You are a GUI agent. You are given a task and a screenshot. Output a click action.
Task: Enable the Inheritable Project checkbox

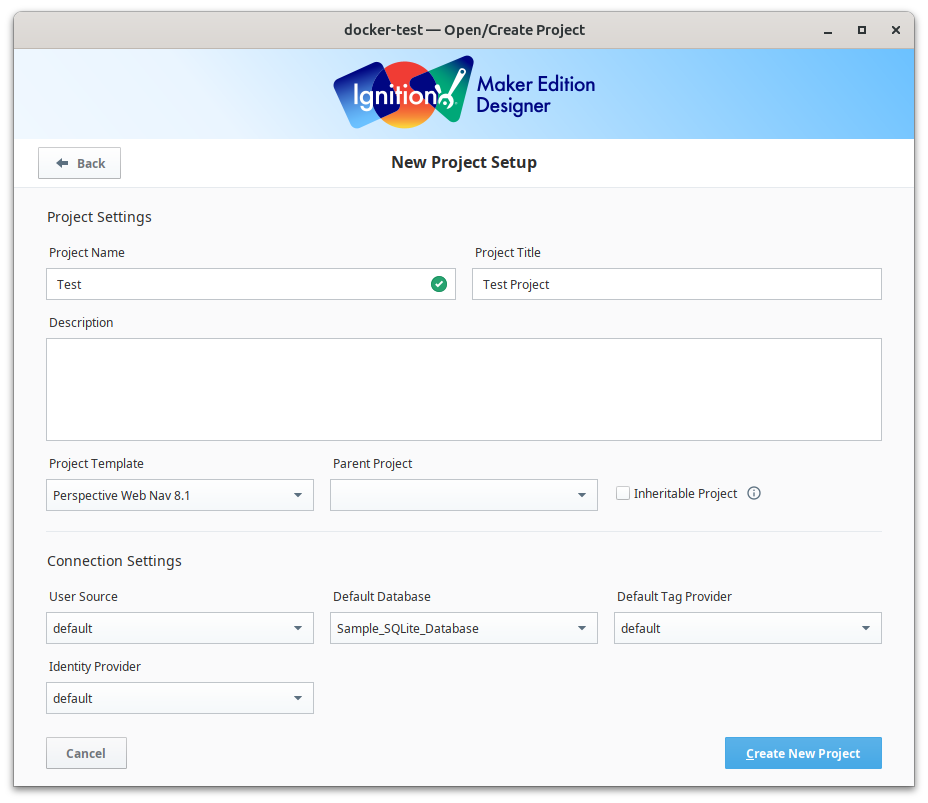coord(623,493)
